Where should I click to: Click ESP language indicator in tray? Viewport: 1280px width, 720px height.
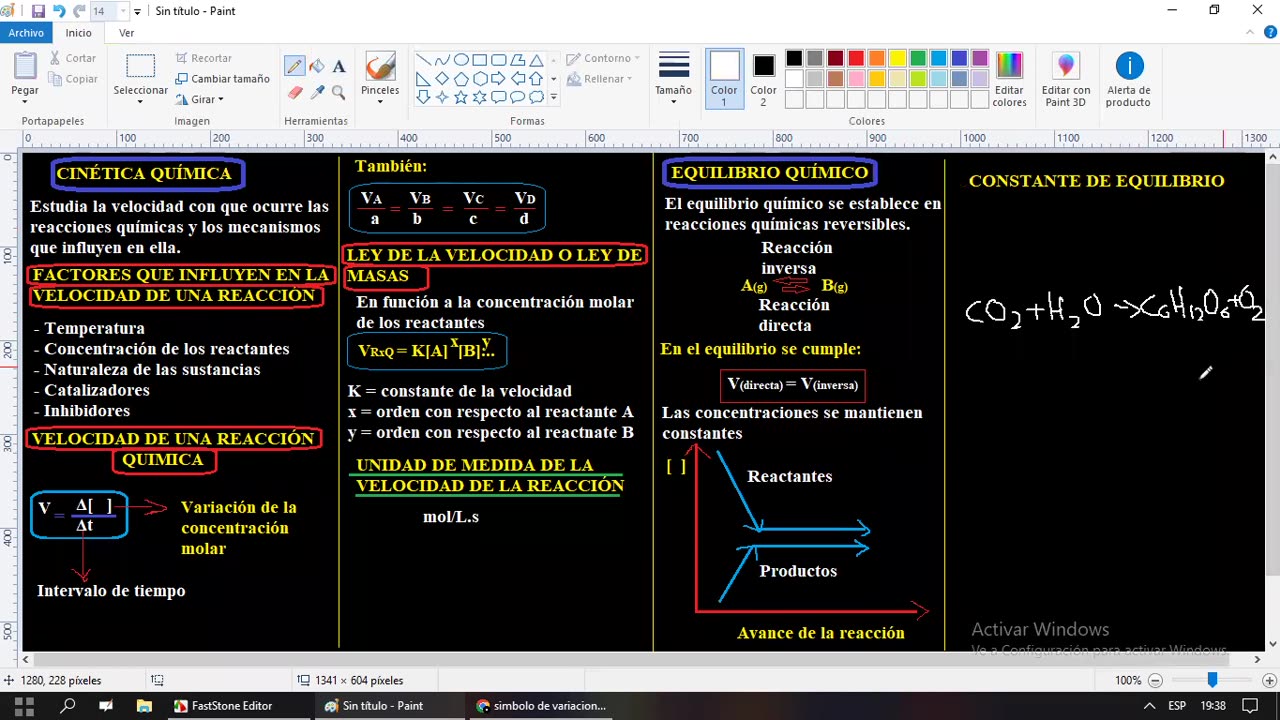[x=1177, y=706]
